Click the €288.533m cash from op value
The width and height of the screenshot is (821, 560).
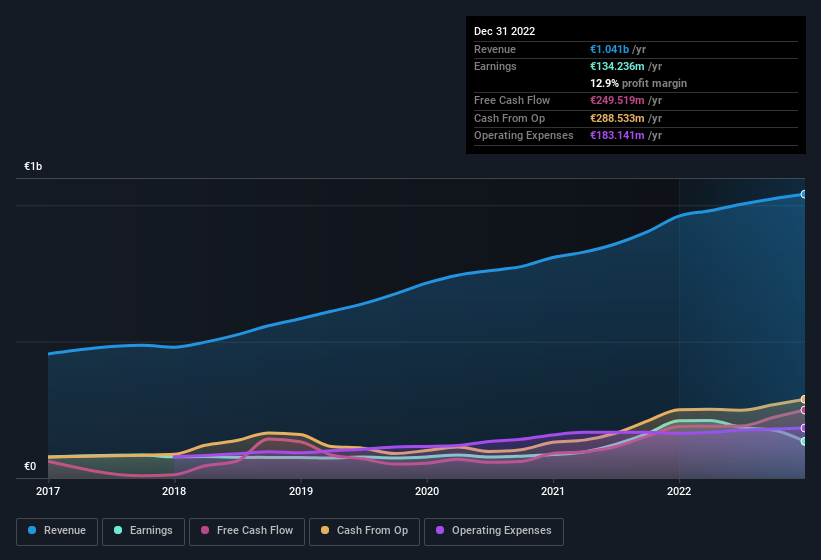coord(617,118)
